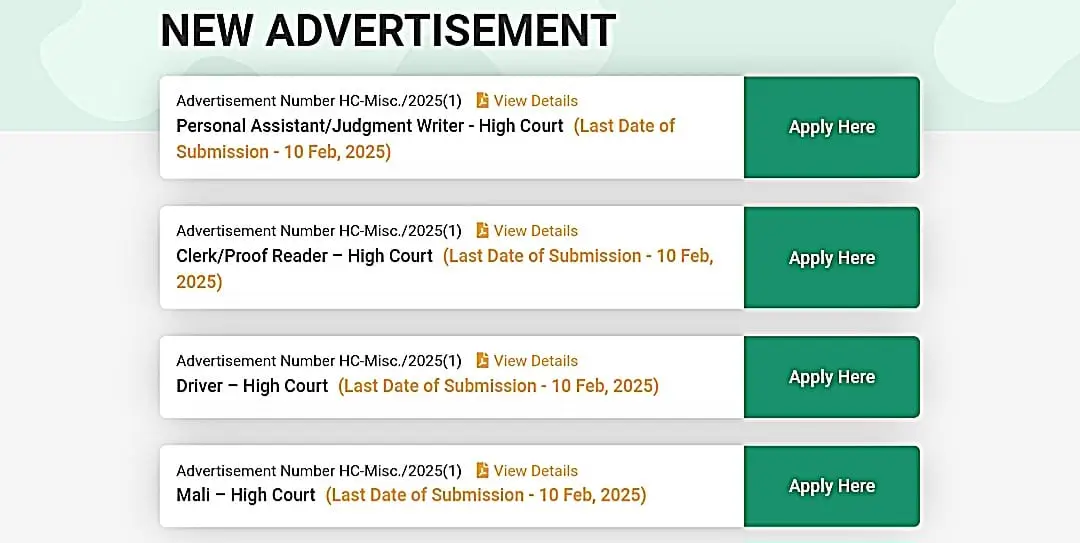
Task: Click the PDF icon in the Mali row
Action: click(482, 470)
